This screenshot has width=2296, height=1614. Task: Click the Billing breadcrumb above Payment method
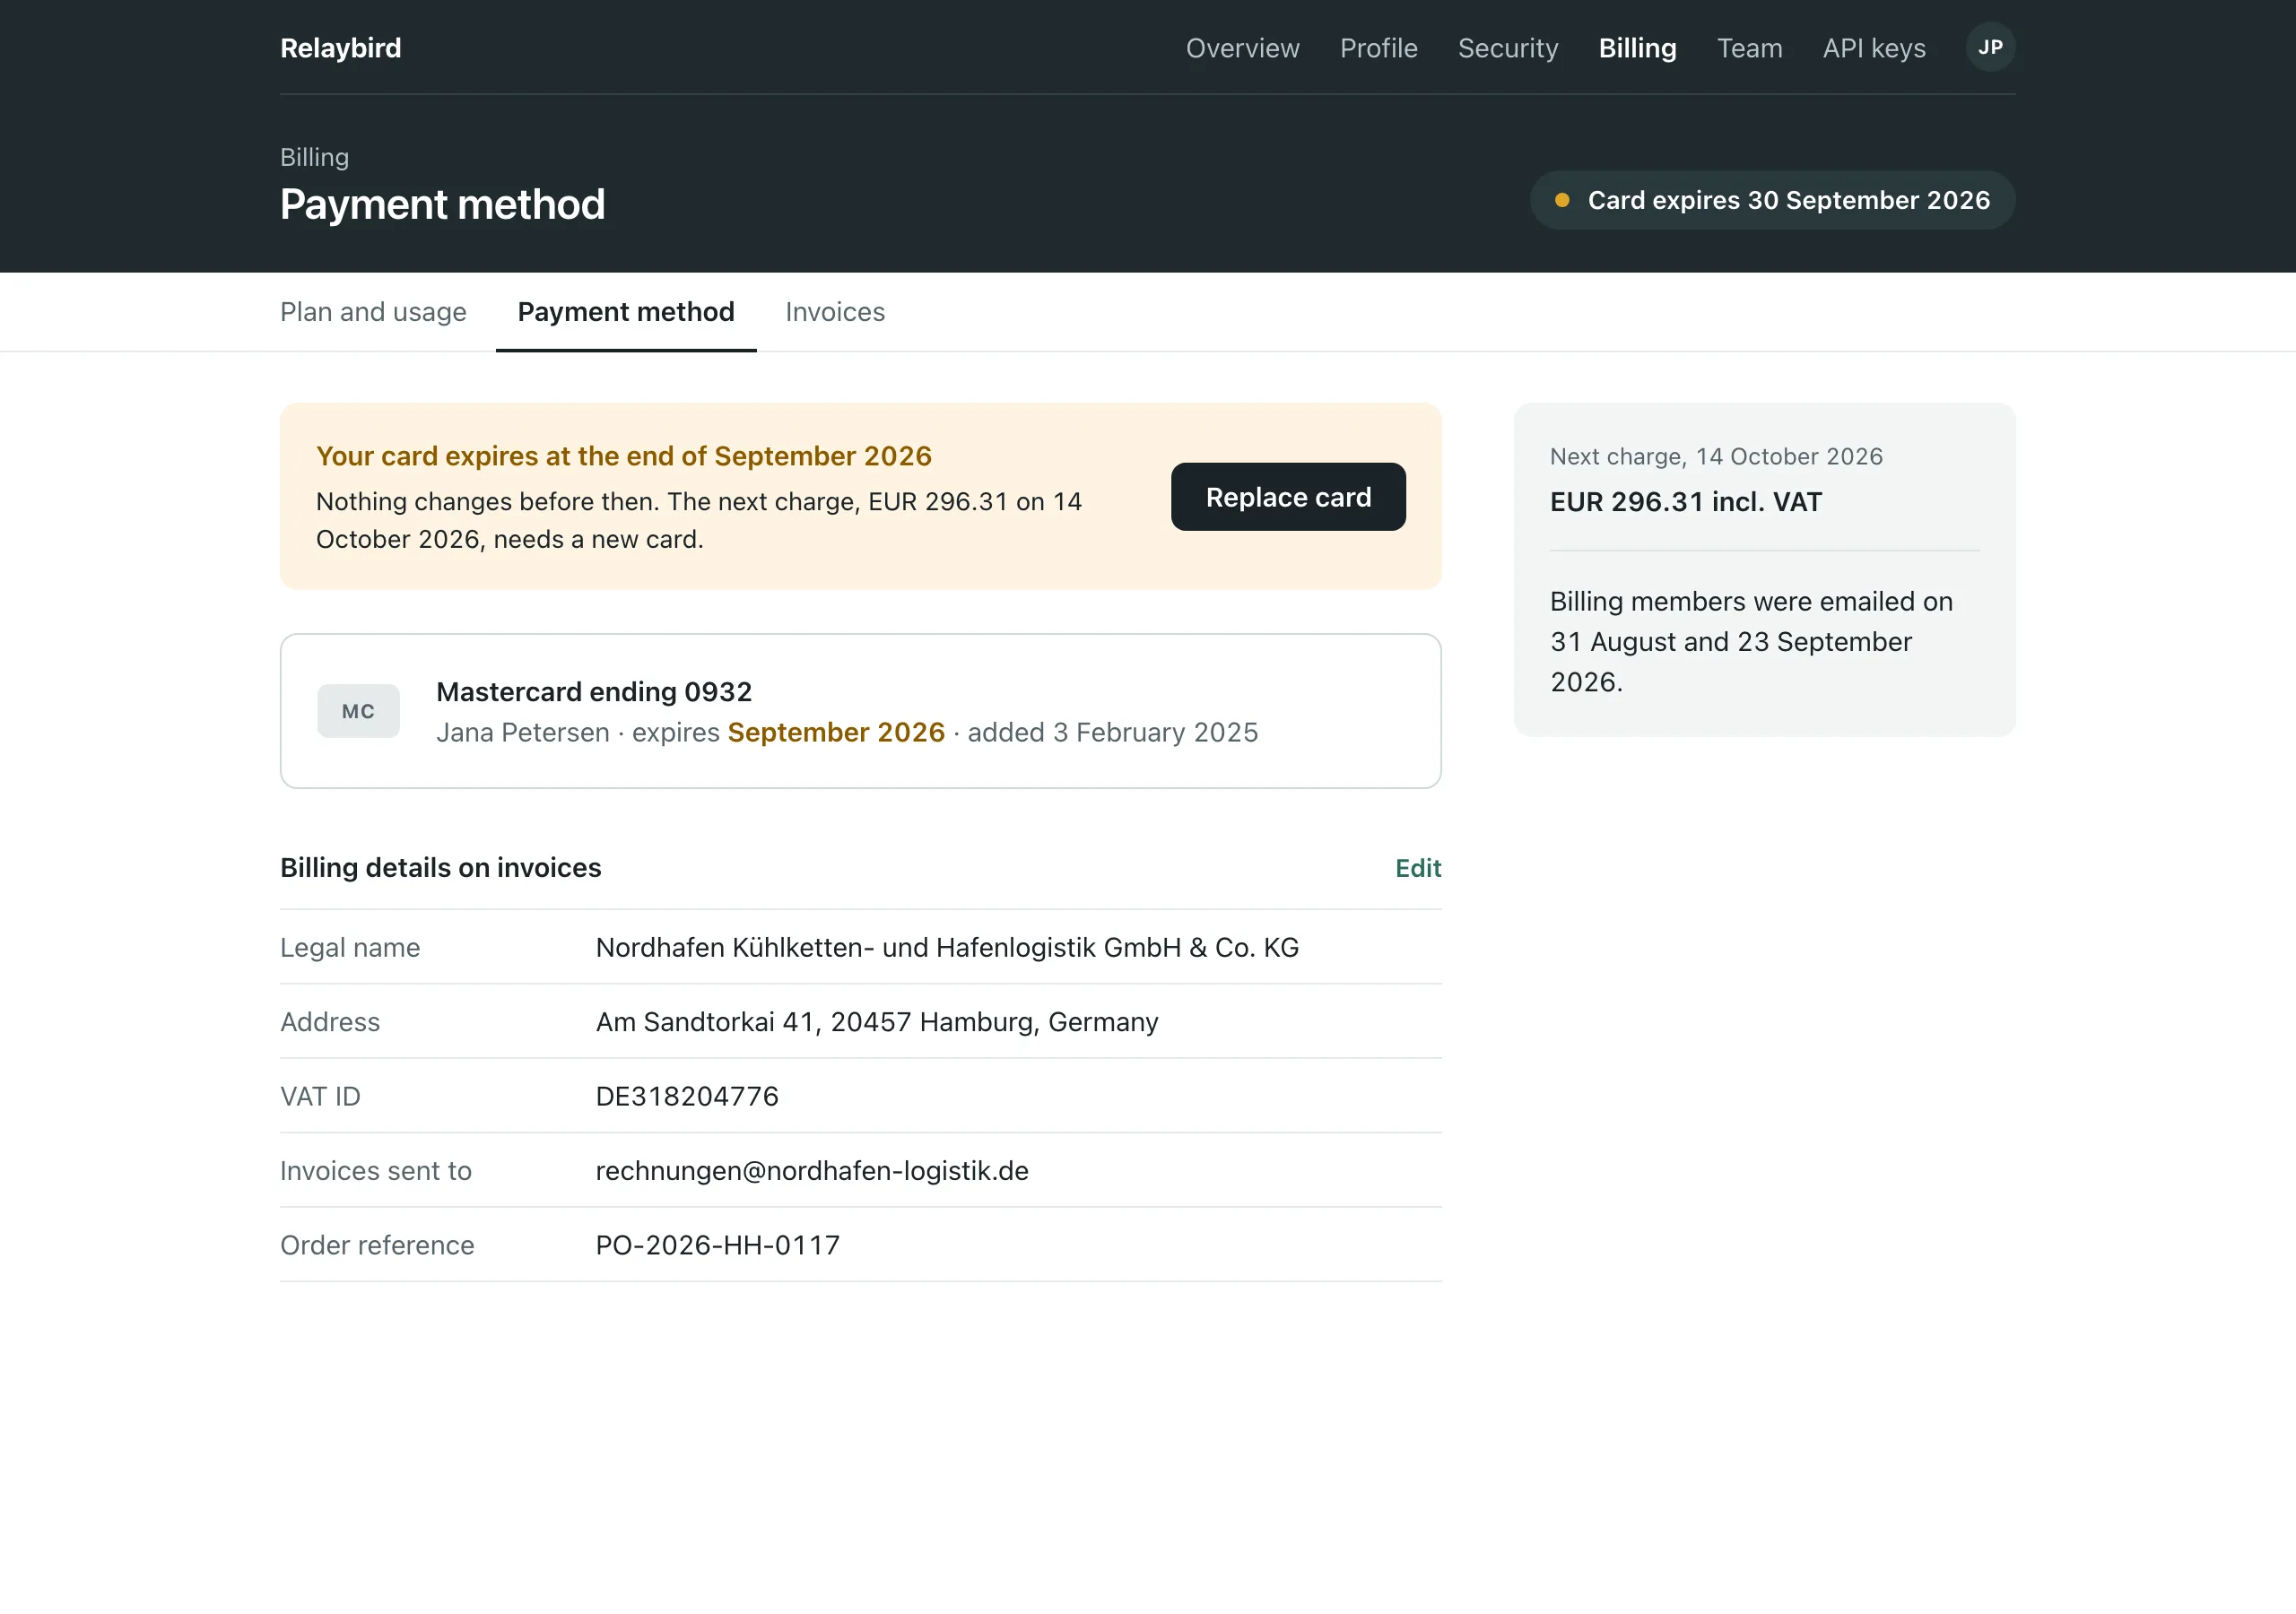click(314, 157)
